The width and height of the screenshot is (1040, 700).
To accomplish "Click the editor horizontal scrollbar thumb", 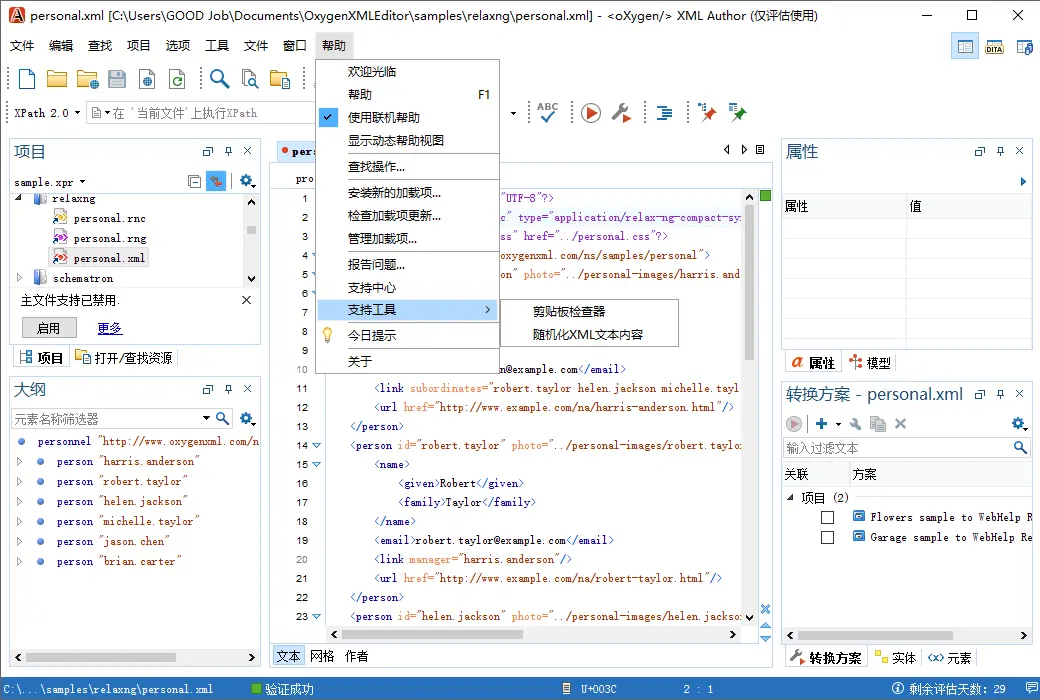I will [x=433, y=634].
